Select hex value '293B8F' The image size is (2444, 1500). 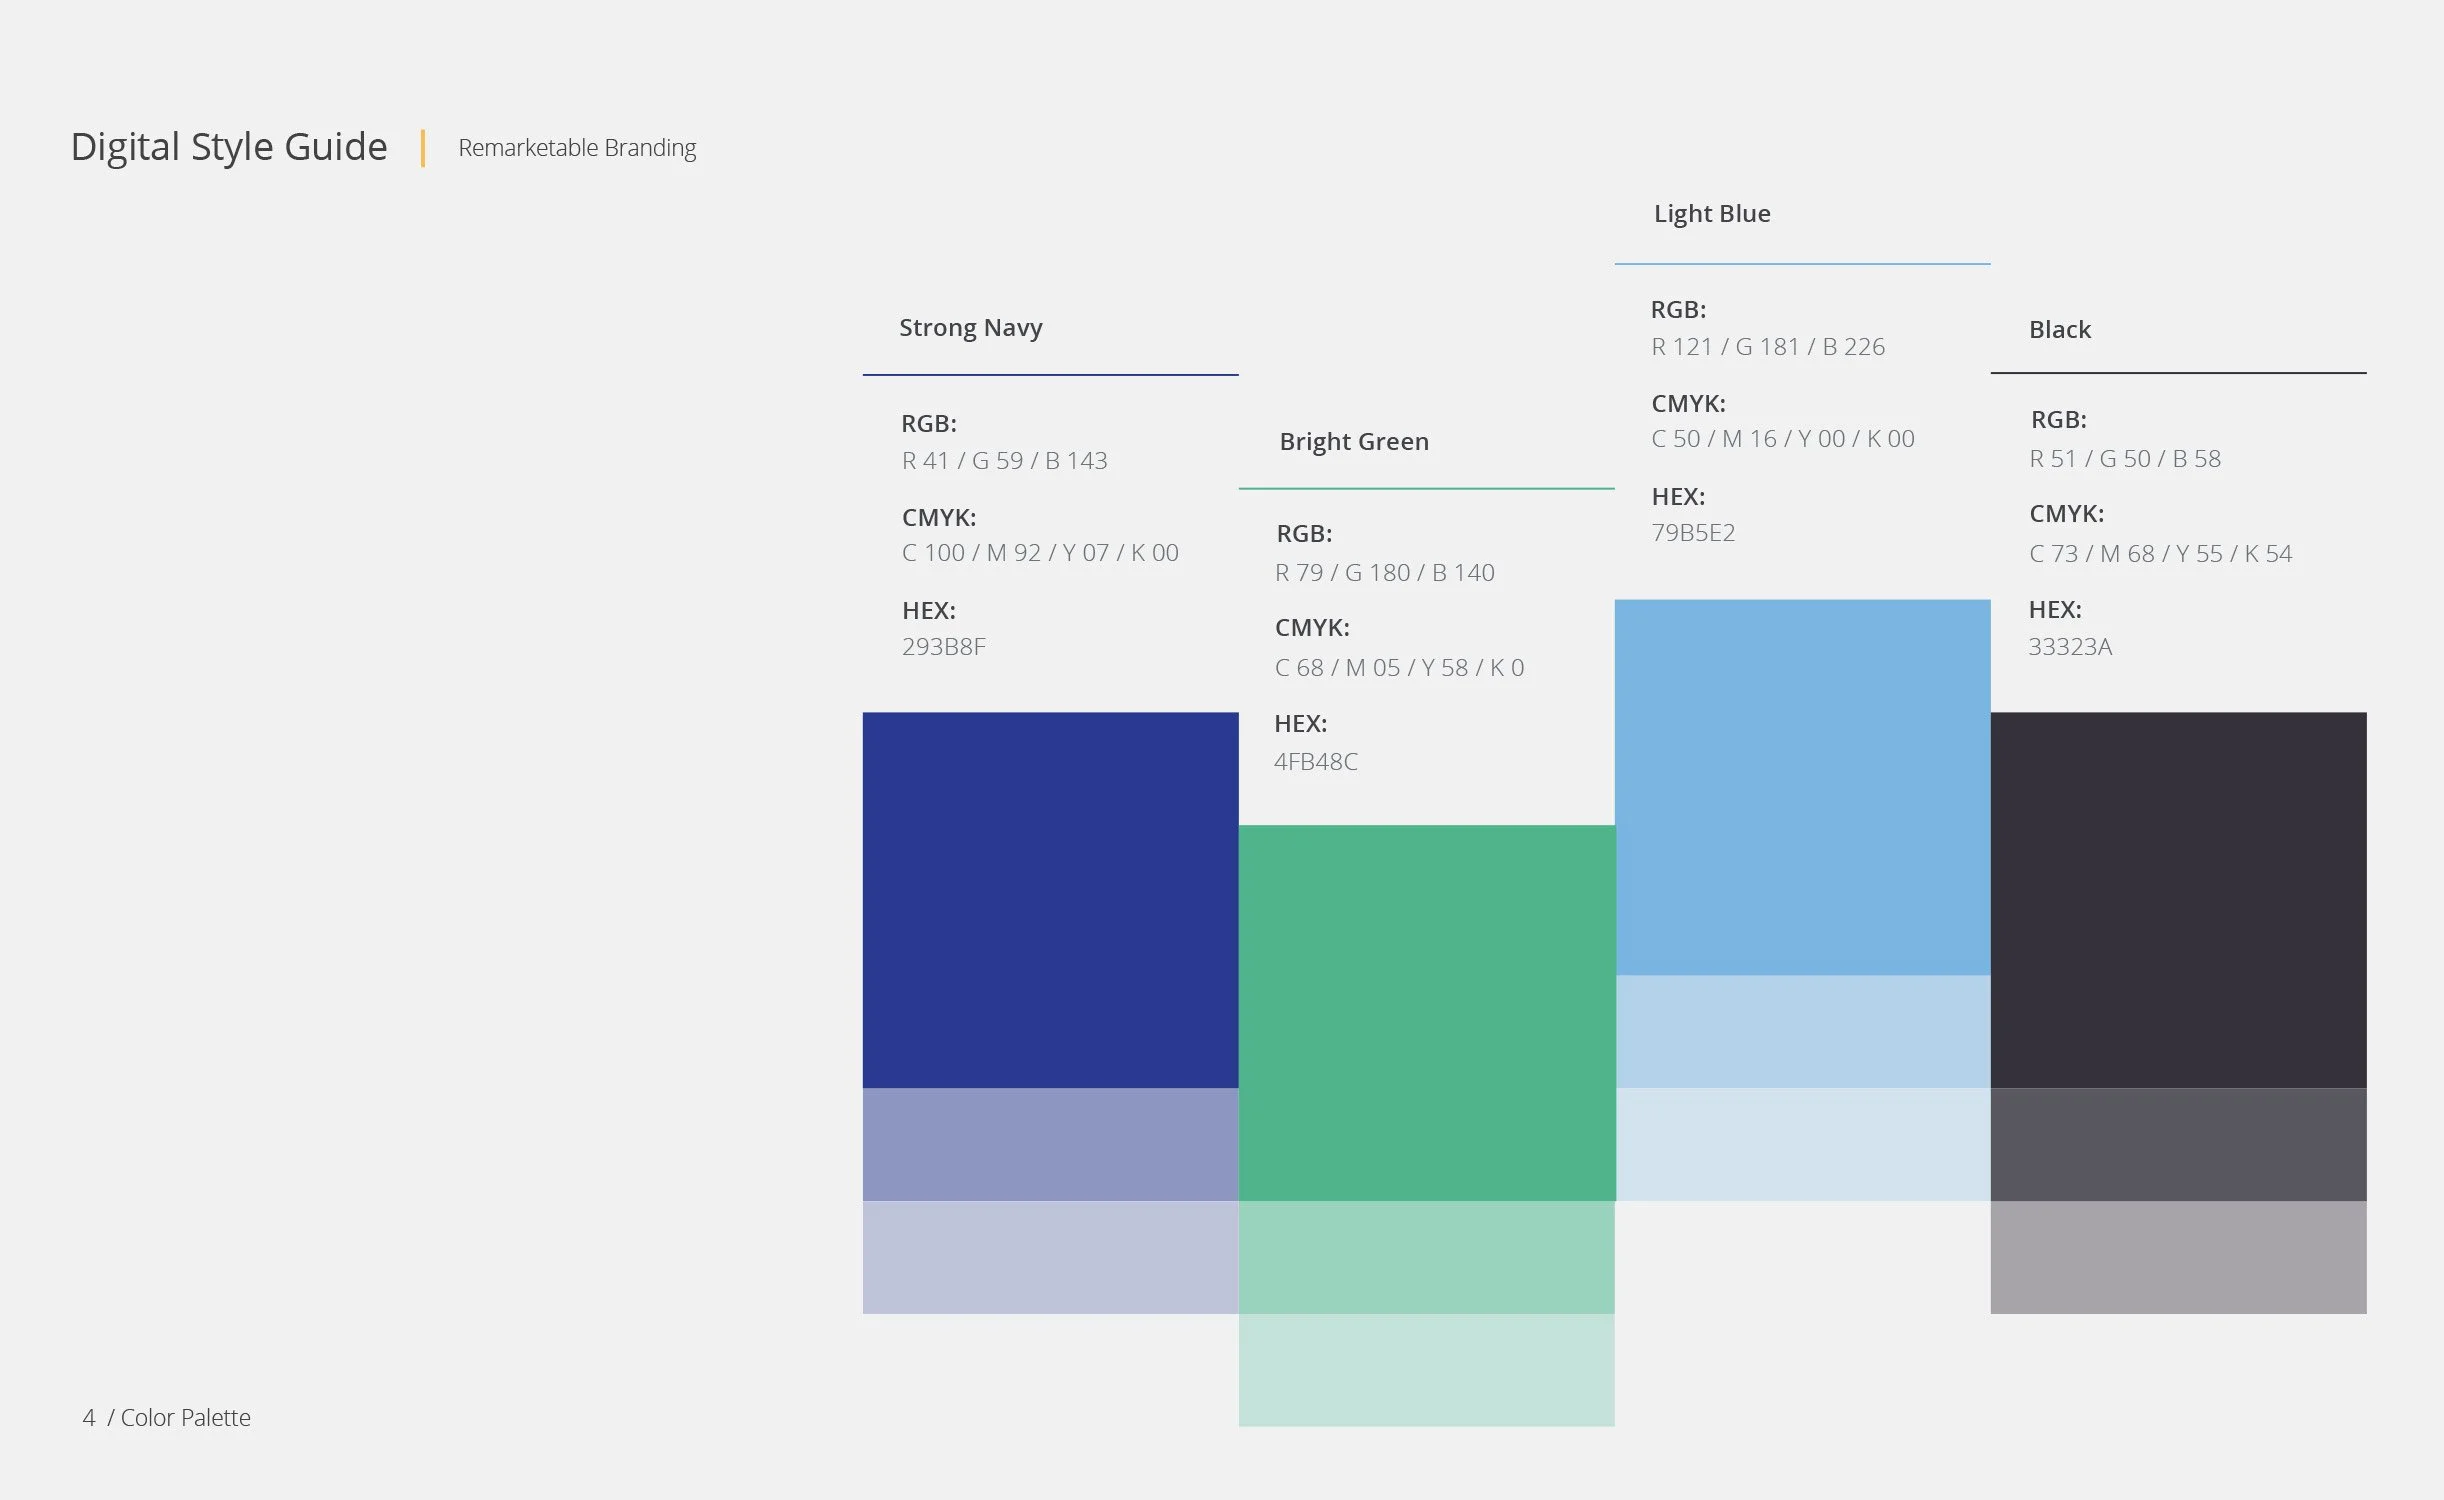coord(943,647)
